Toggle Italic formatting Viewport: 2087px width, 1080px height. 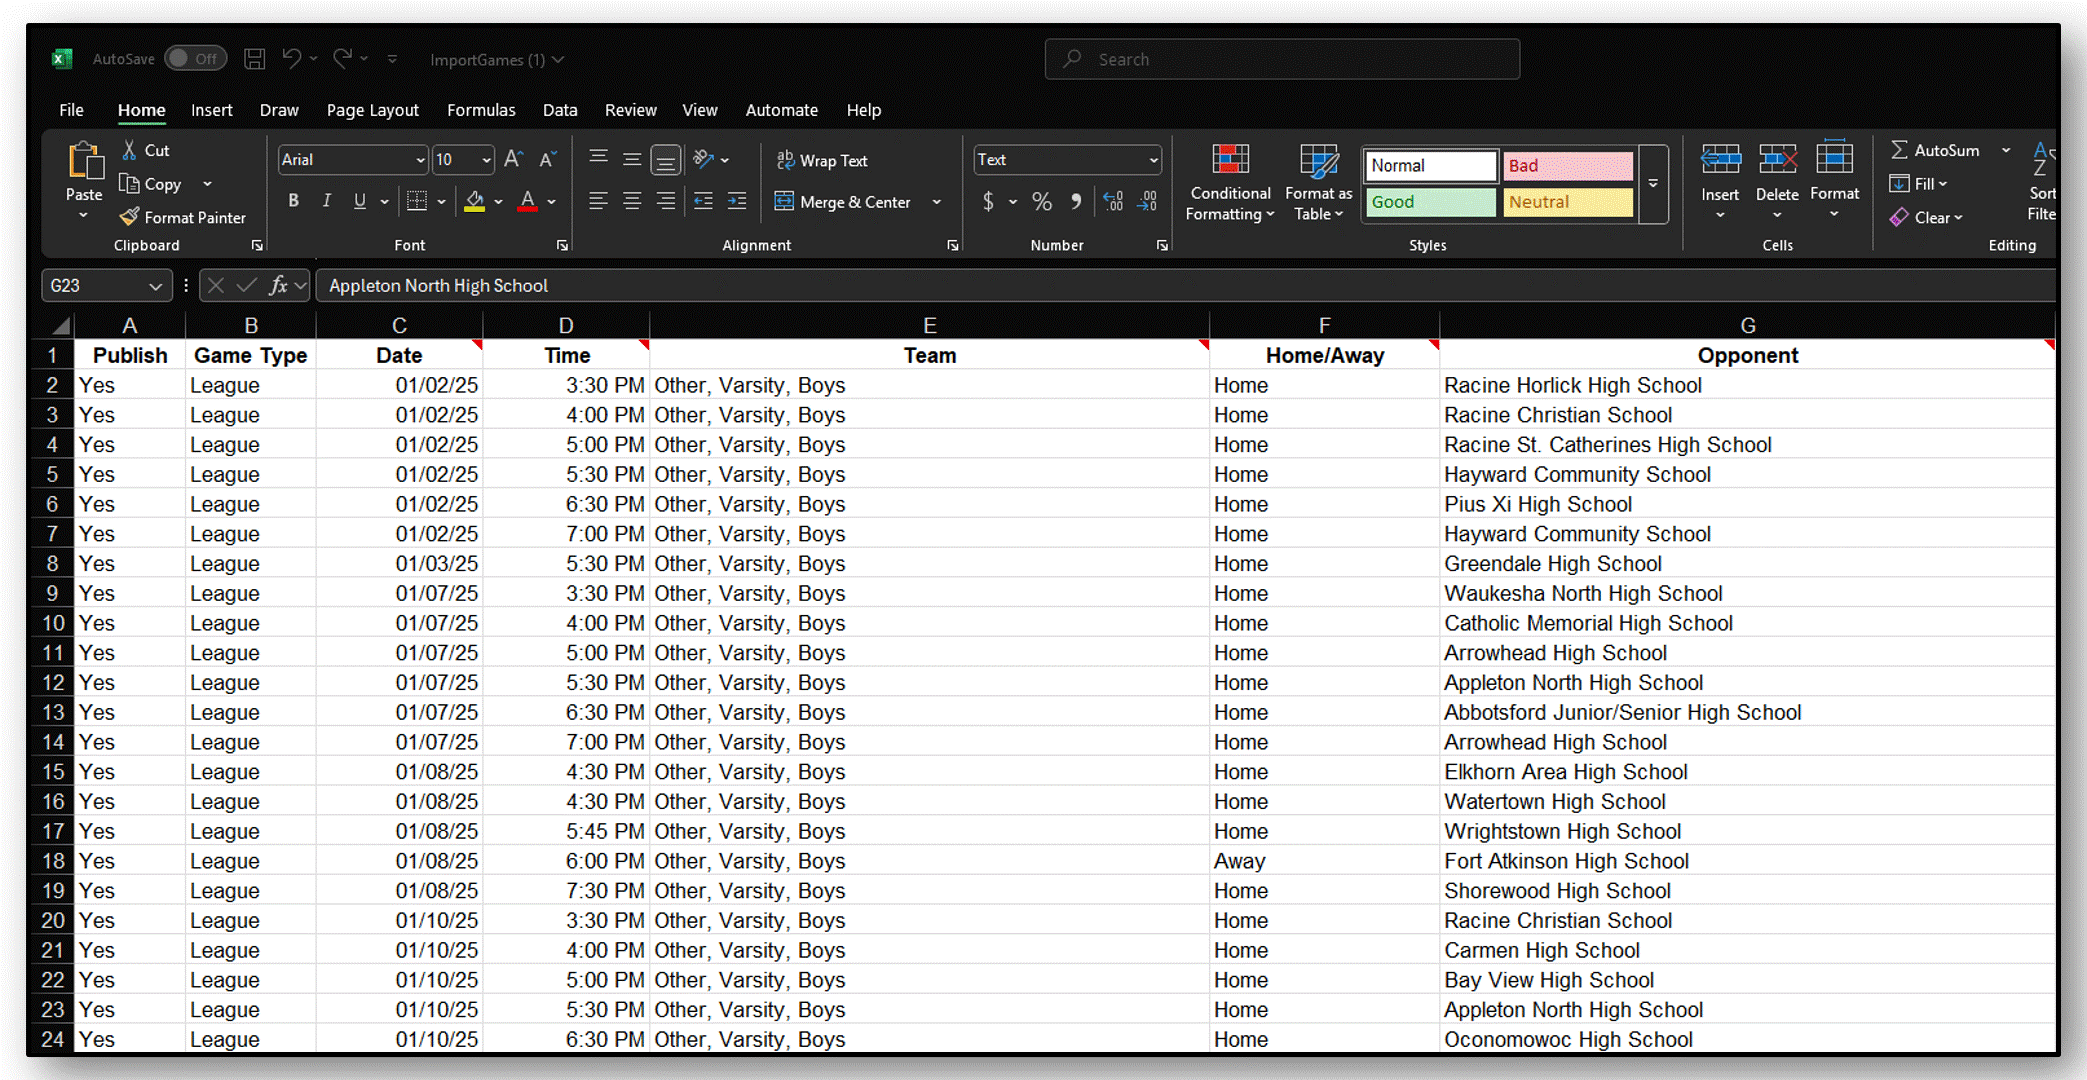click(326, 201)
